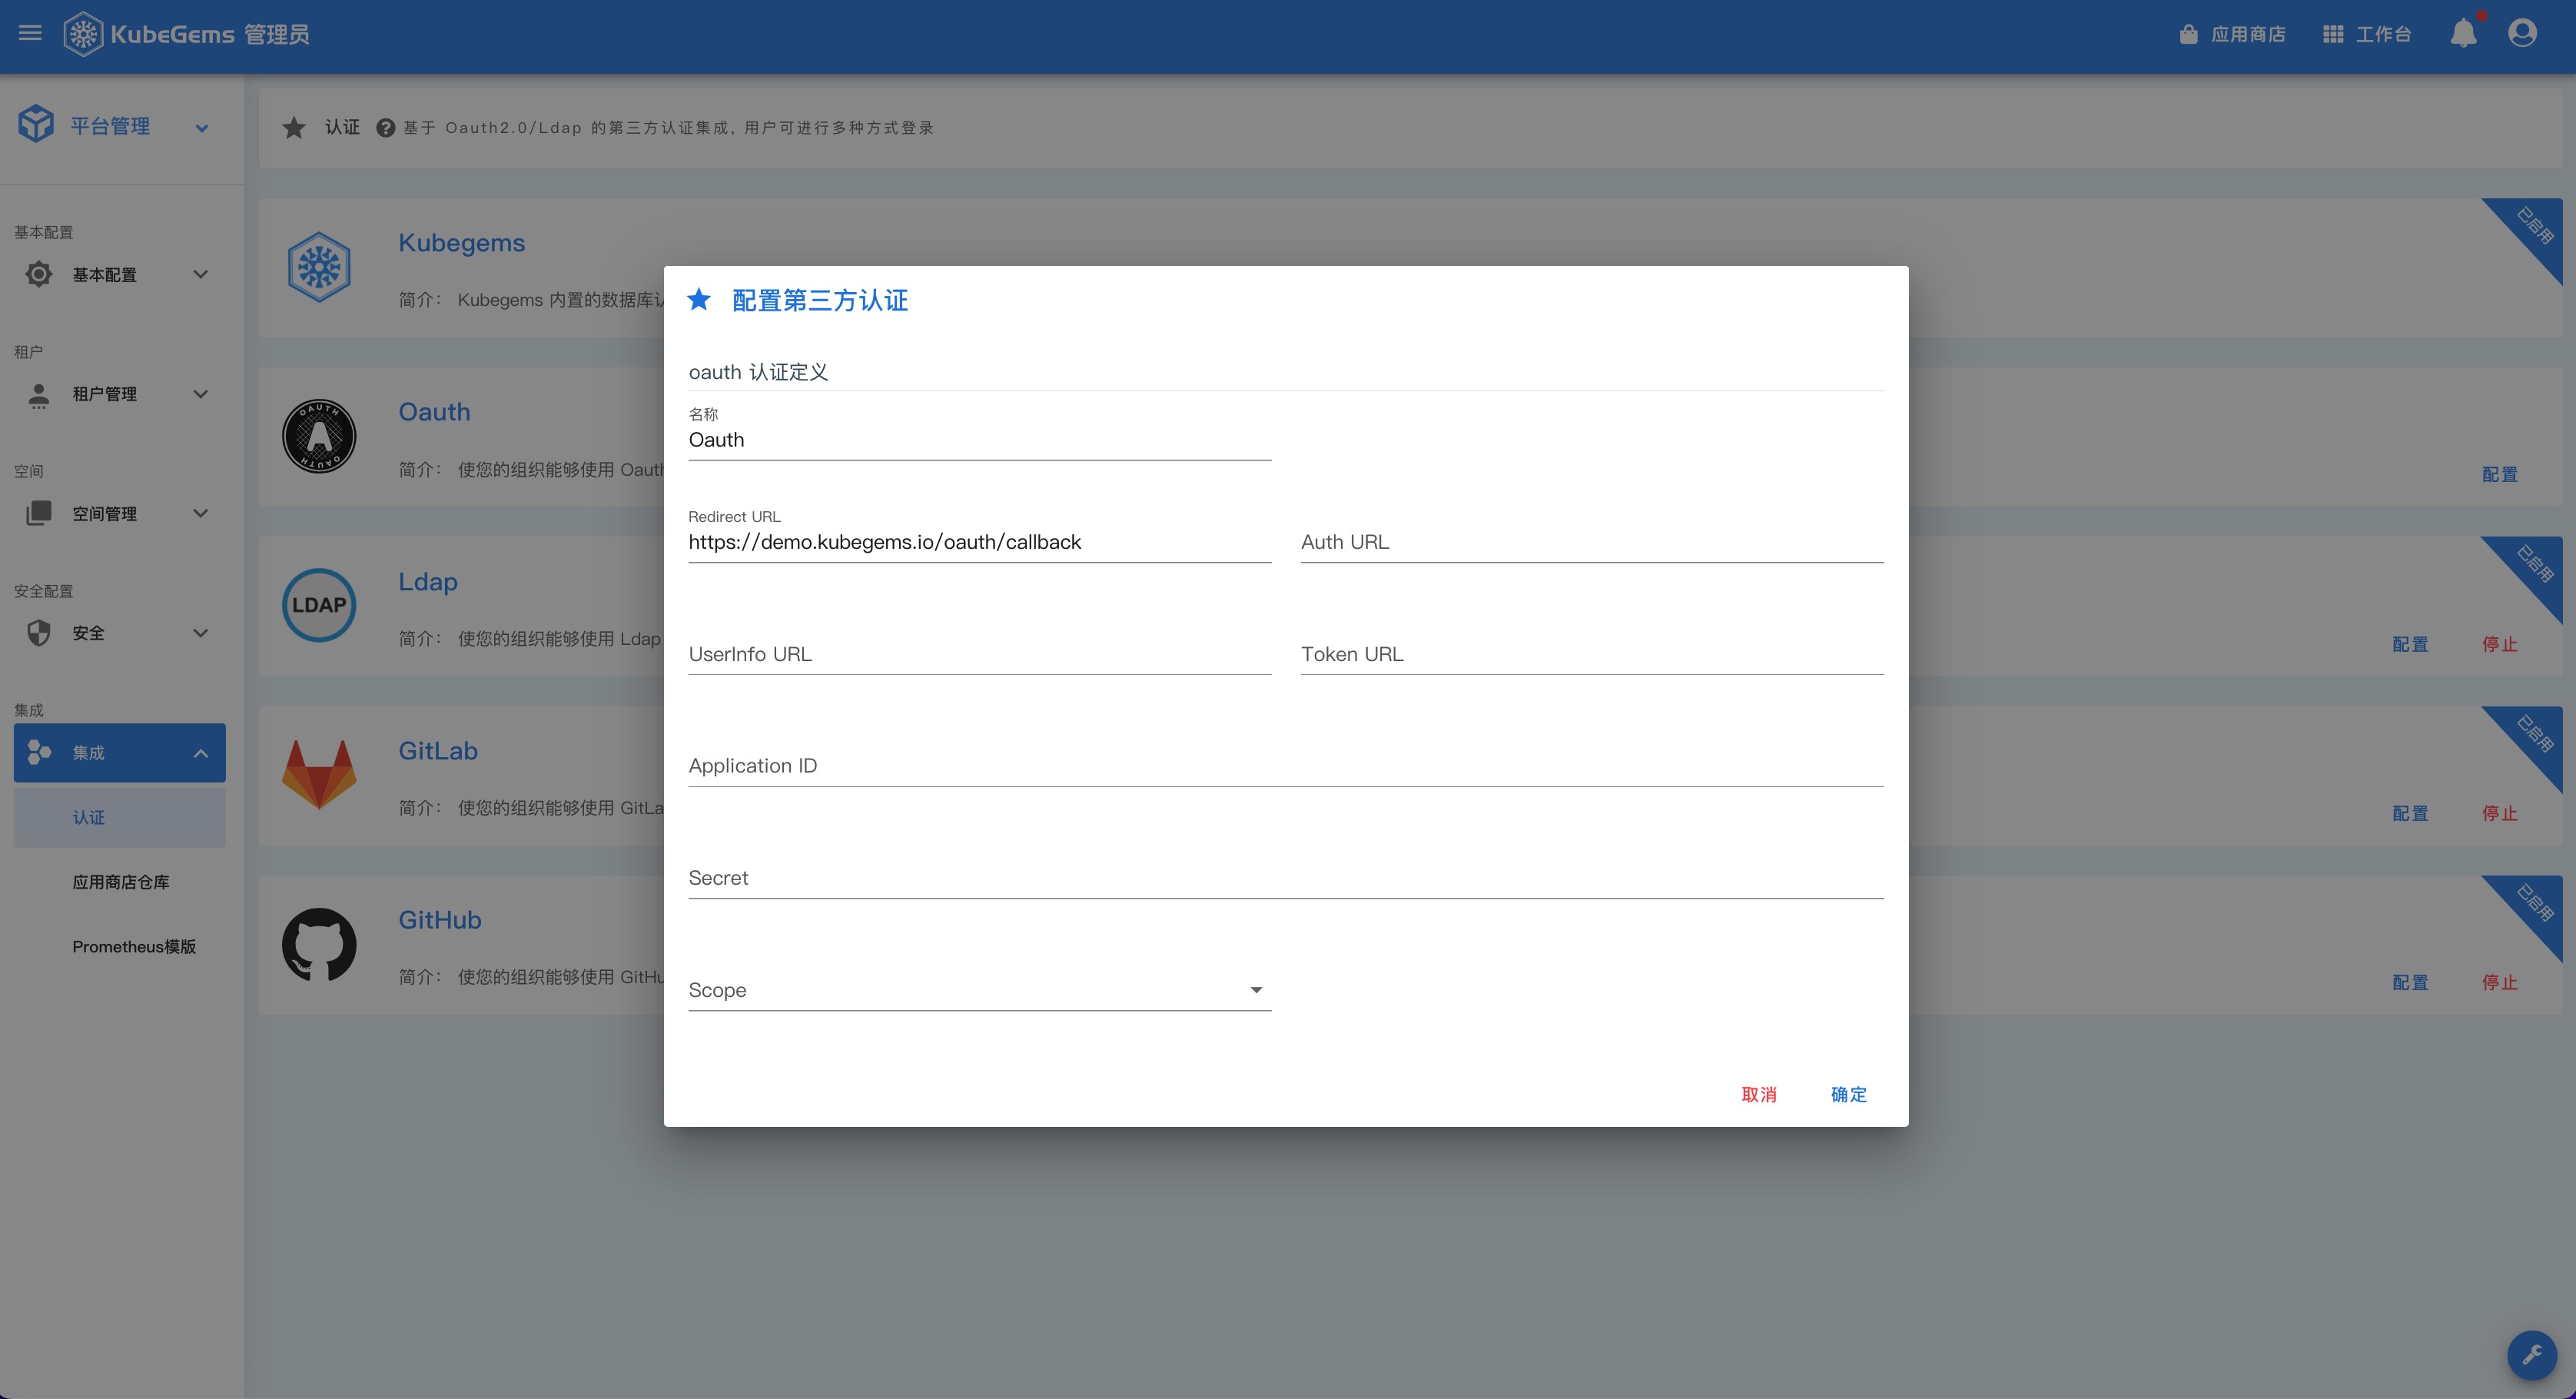Open the user account avatar icon
Screen dimensions: 2576x1399
[2522, 34]
